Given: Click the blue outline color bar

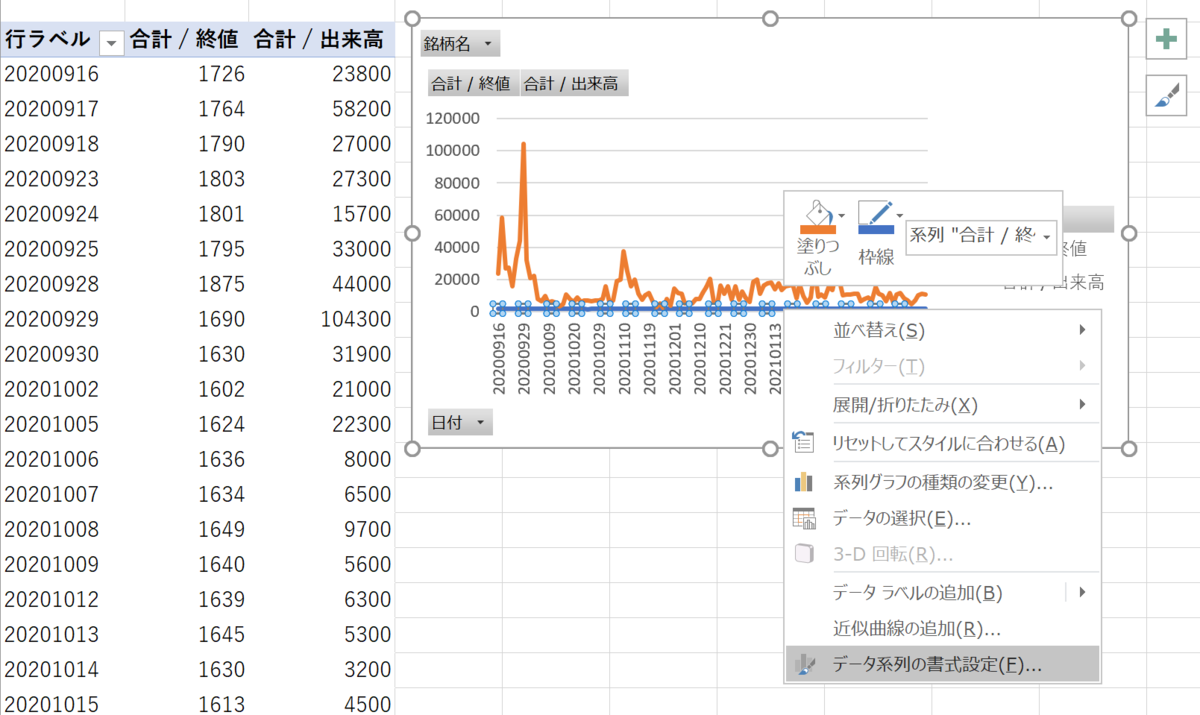Looking at the screenshot, I should tap(876, 228).
